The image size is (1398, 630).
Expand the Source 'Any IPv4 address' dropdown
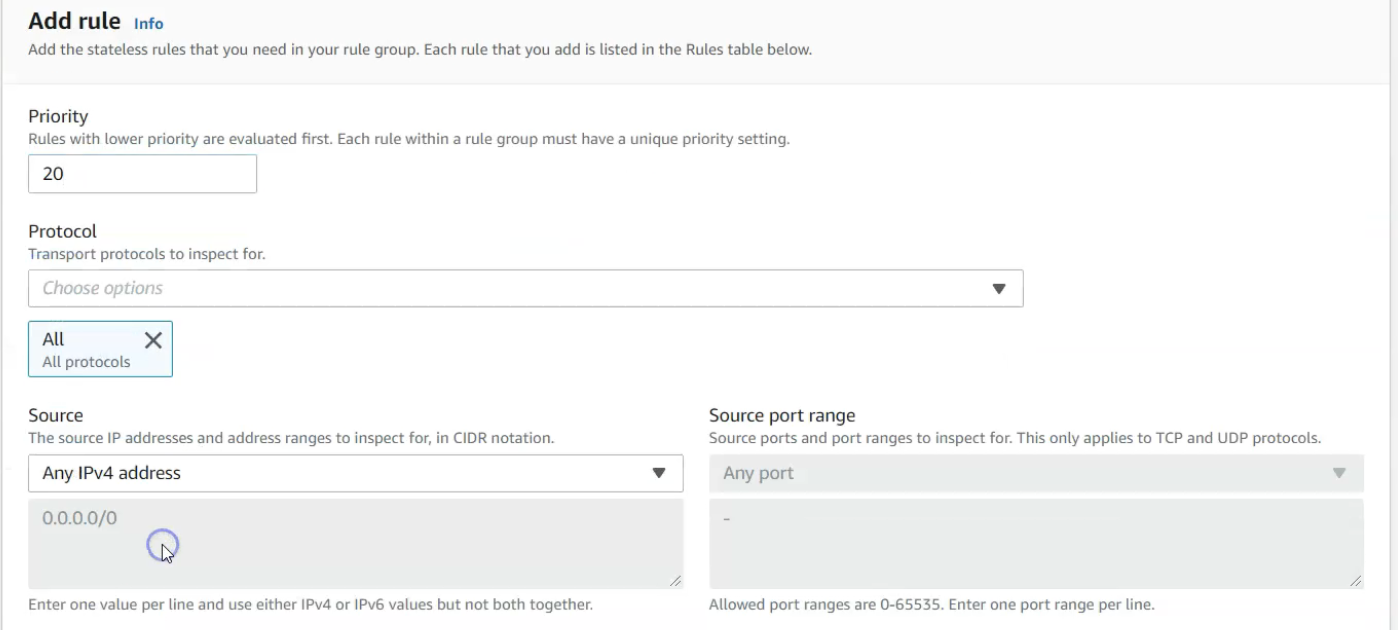point(340,473)
